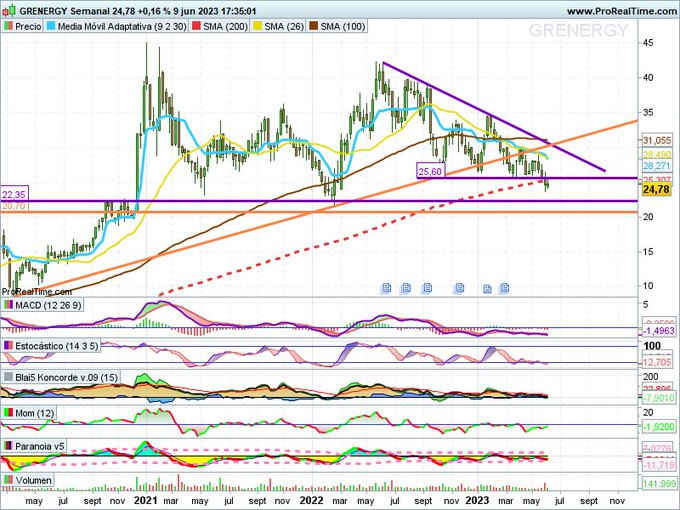Viewport: 680px width, 510px height.
Task: Open the second document note icon from left
Action: 406,288
